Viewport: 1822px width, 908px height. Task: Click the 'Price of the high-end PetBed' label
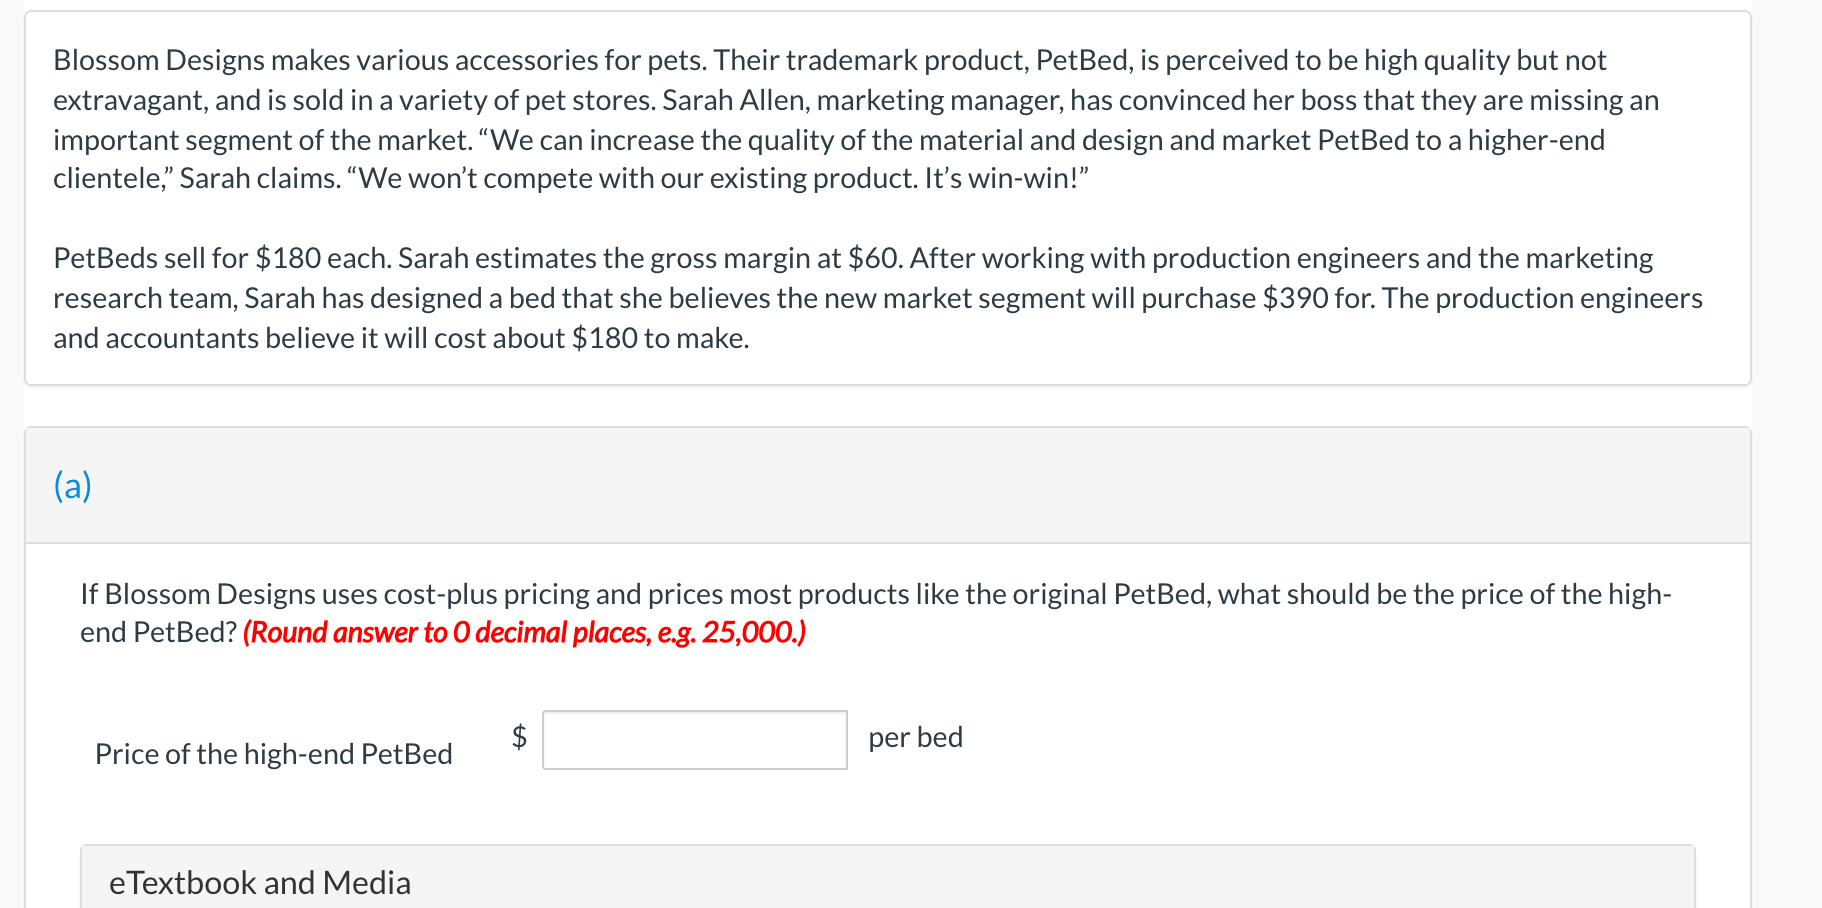tap(274, 754)
